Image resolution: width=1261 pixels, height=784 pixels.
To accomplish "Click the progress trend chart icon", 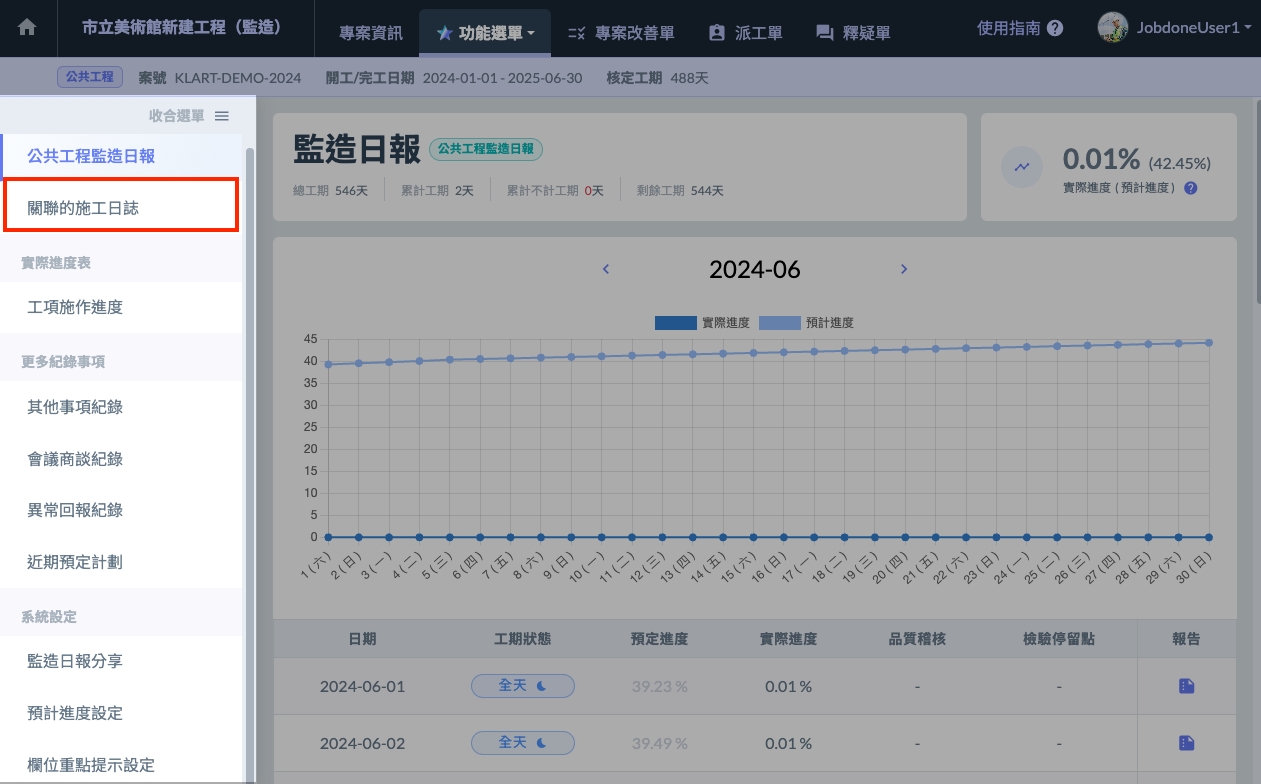I will pos(1022,167).
